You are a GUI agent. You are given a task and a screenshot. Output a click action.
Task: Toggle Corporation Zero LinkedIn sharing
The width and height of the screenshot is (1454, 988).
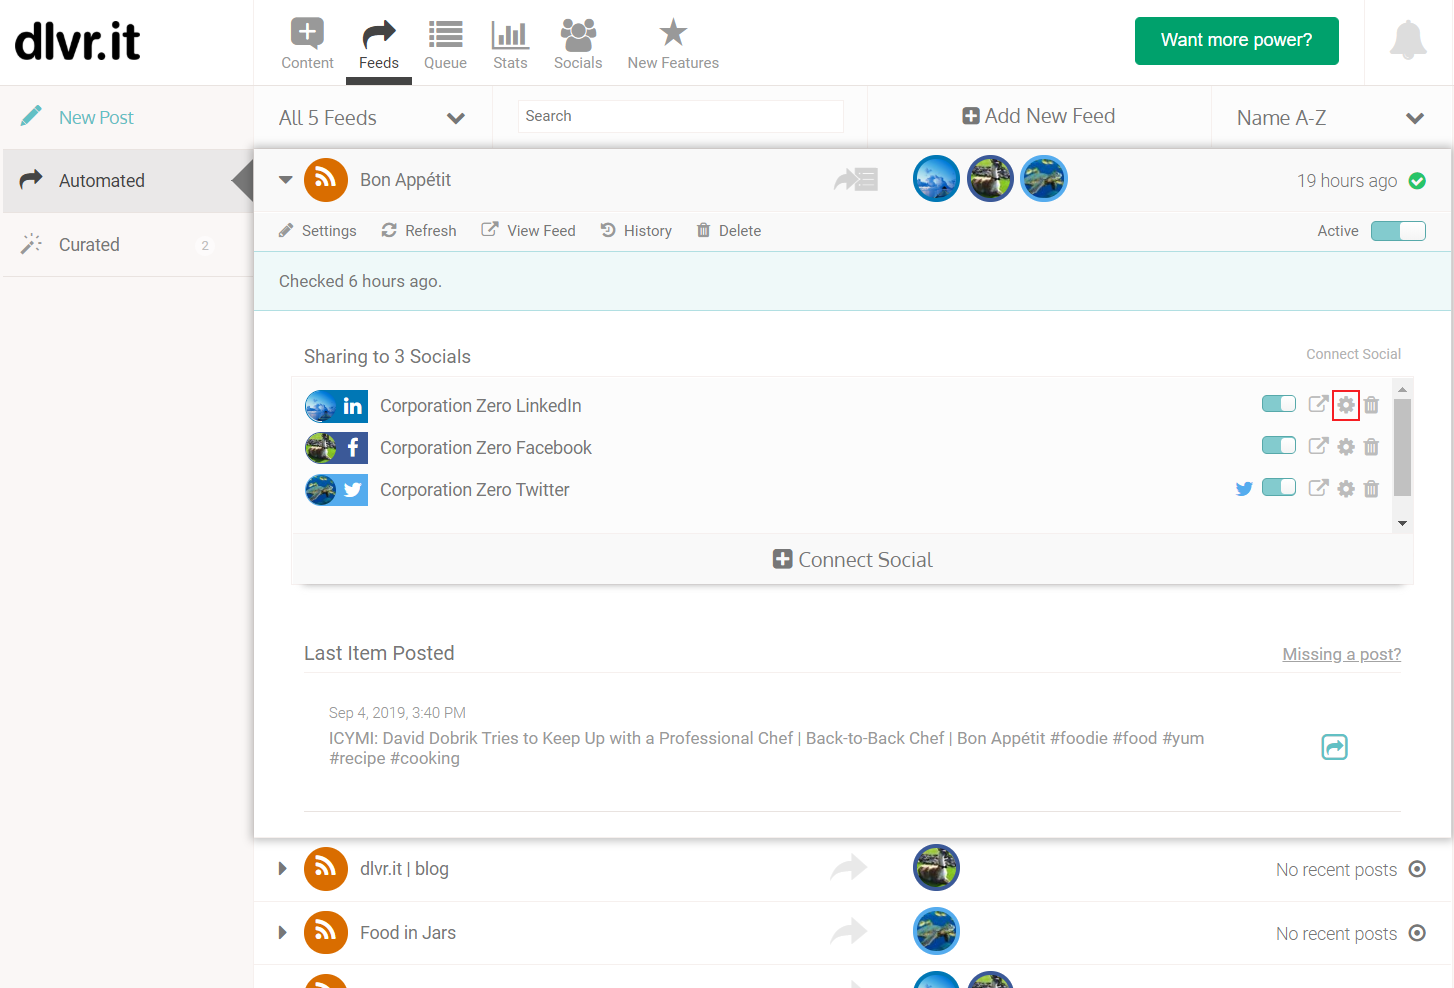tap(1279, 404)
